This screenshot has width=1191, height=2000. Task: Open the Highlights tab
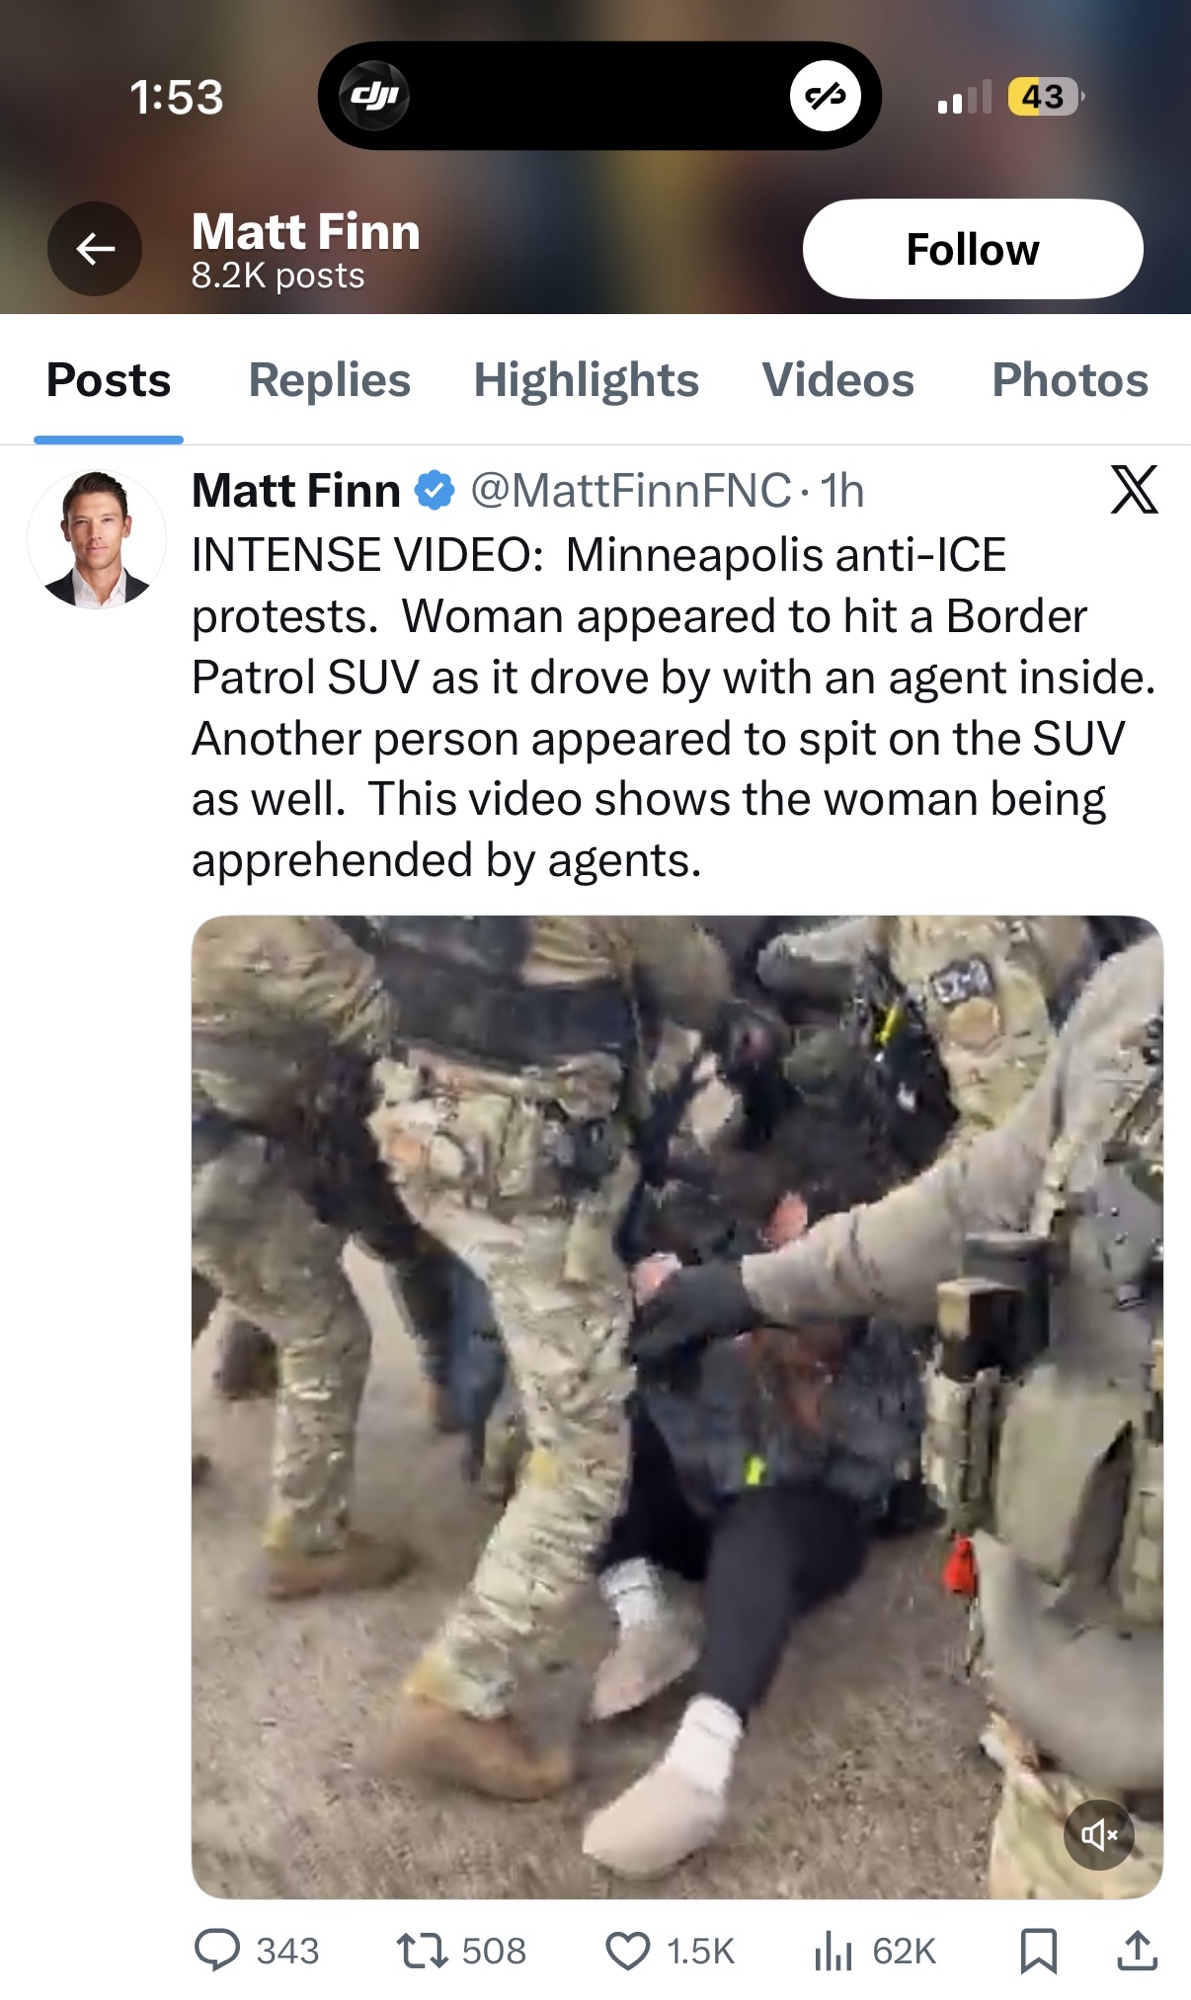586,380
